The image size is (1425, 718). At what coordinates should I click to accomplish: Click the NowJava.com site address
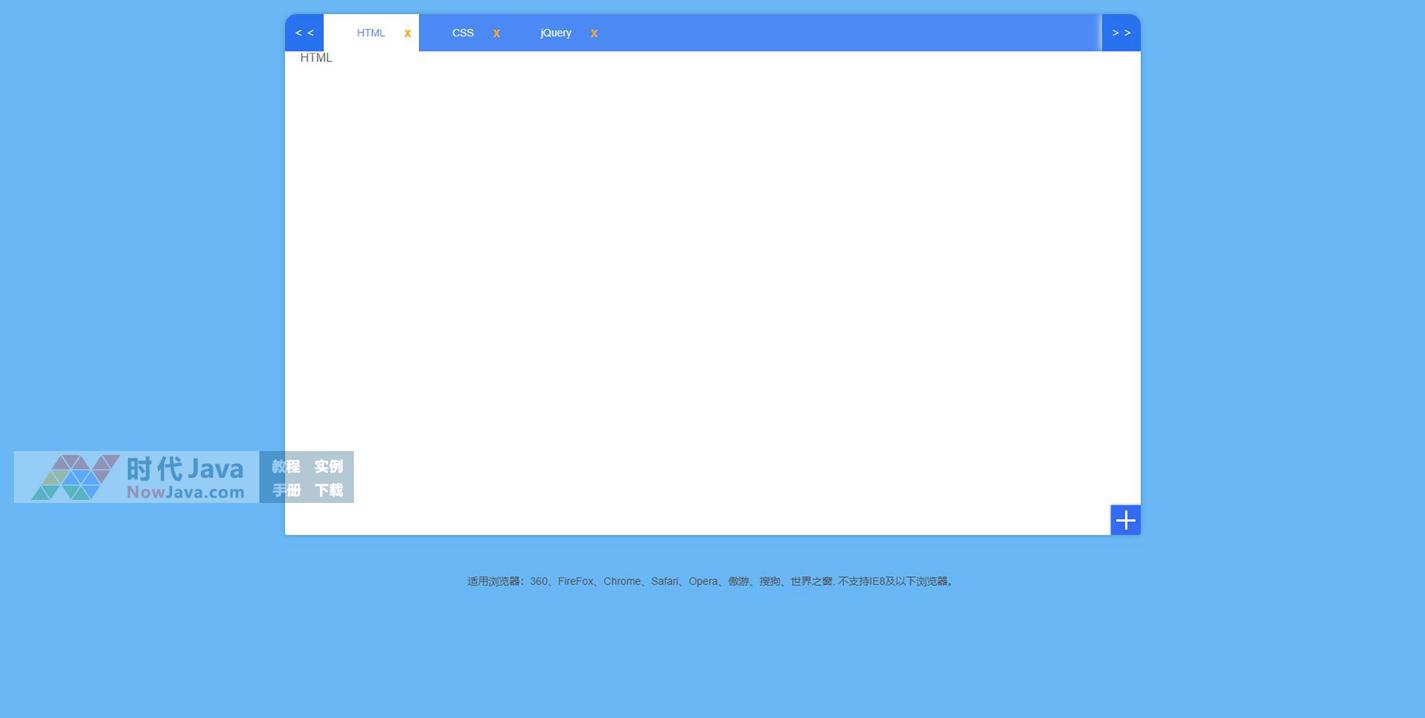pyautogui.click(x=185, y=492)
